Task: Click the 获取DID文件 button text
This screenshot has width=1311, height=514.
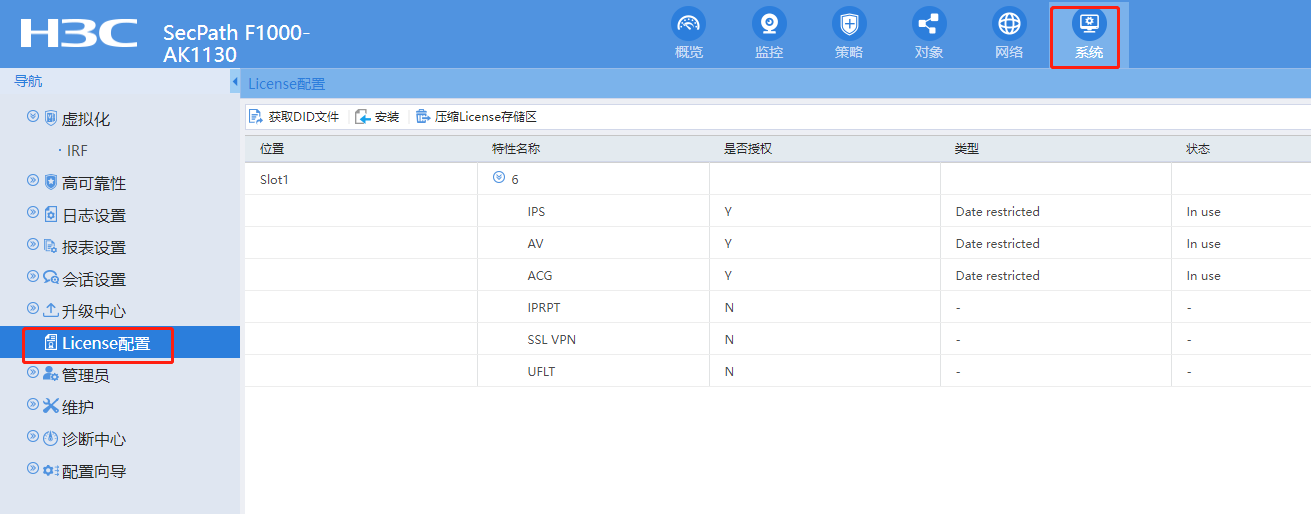Action: point(304,117)
